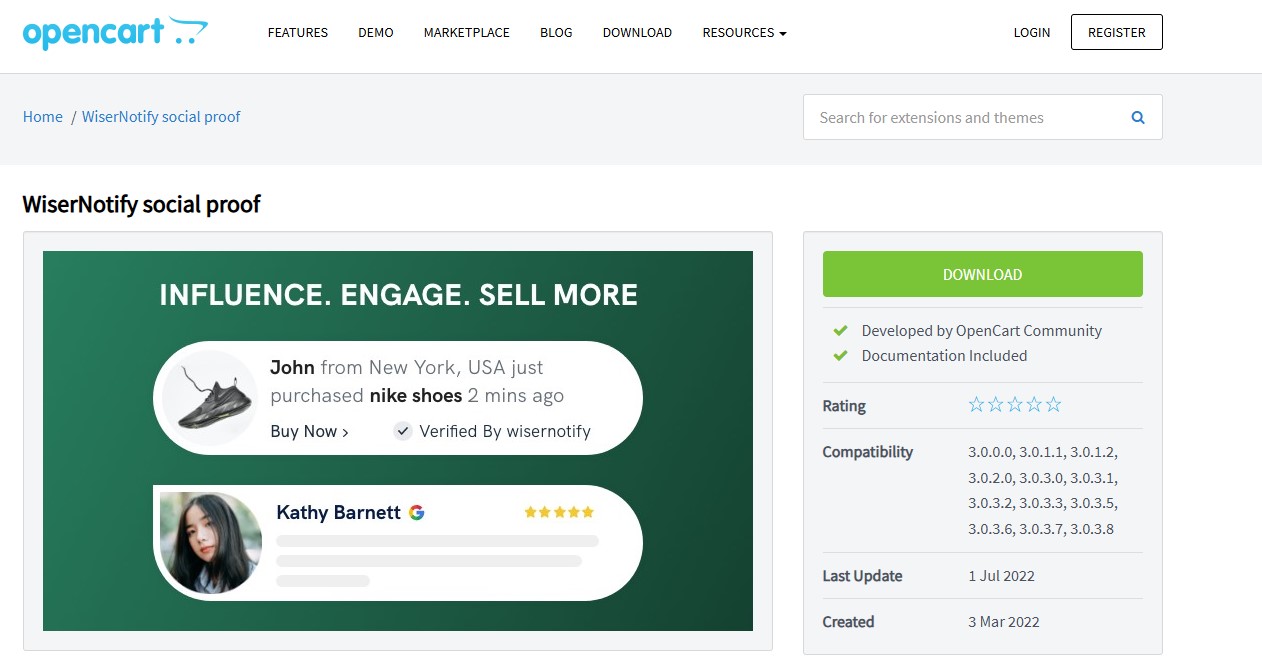Go to Home breadcrumb link
Image resolution: width=1262 pixels, height=665 pixels.
coord(43,117)
